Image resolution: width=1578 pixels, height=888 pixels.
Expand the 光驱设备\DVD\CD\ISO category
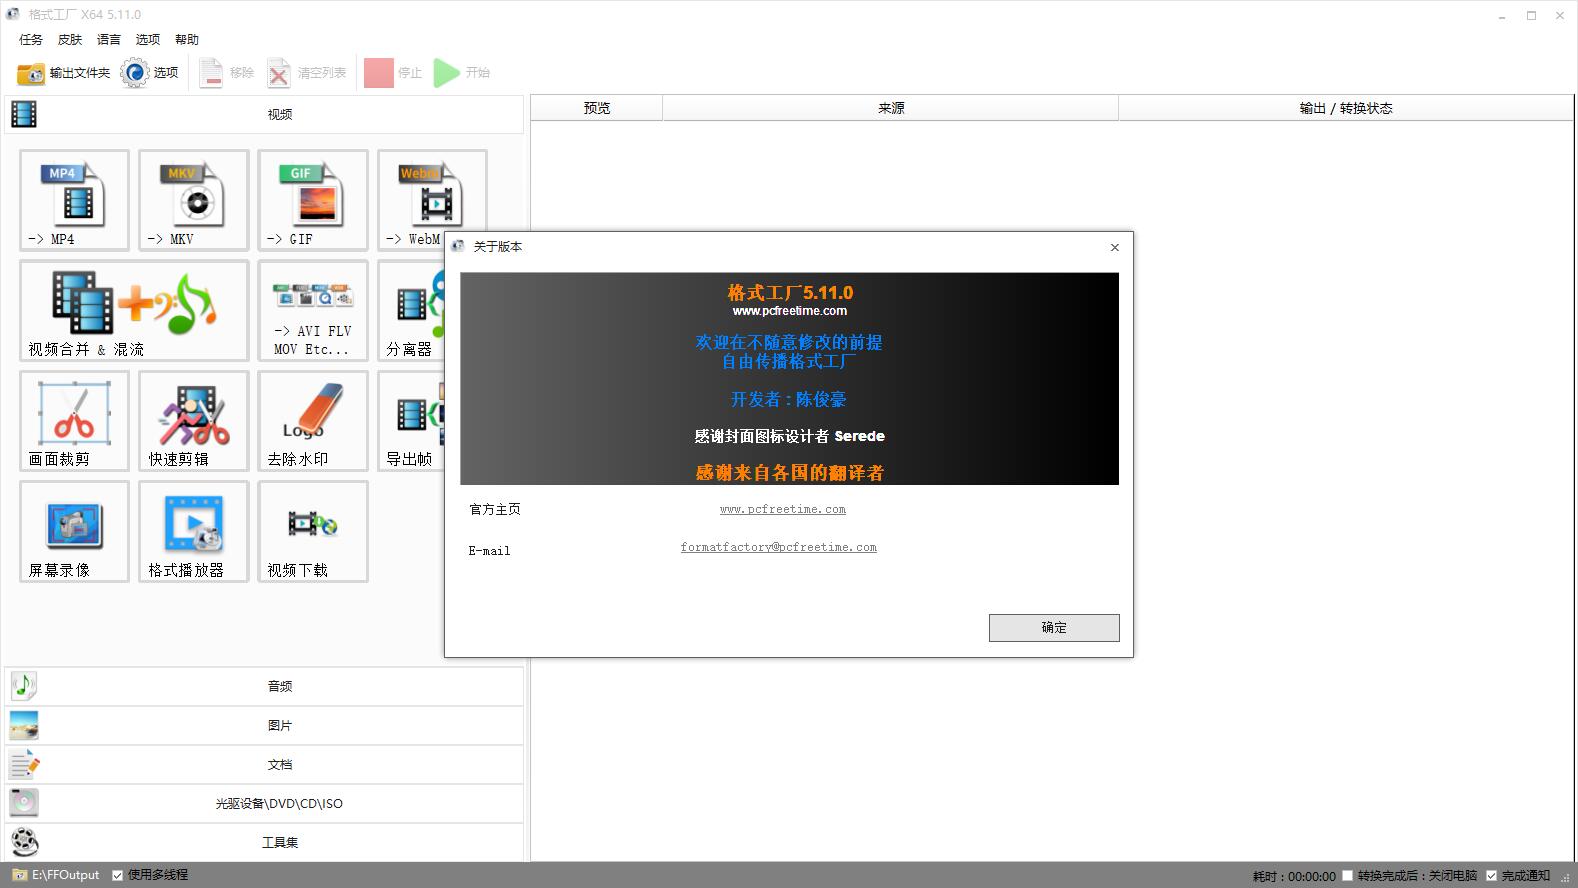coord(264,803)
